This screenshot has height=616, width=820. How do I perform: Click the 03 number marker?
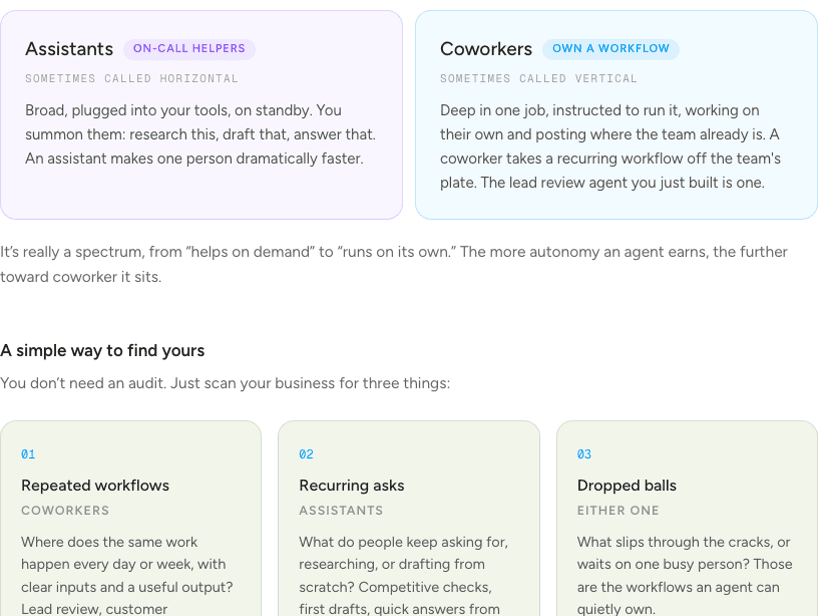tap(584, 454)
